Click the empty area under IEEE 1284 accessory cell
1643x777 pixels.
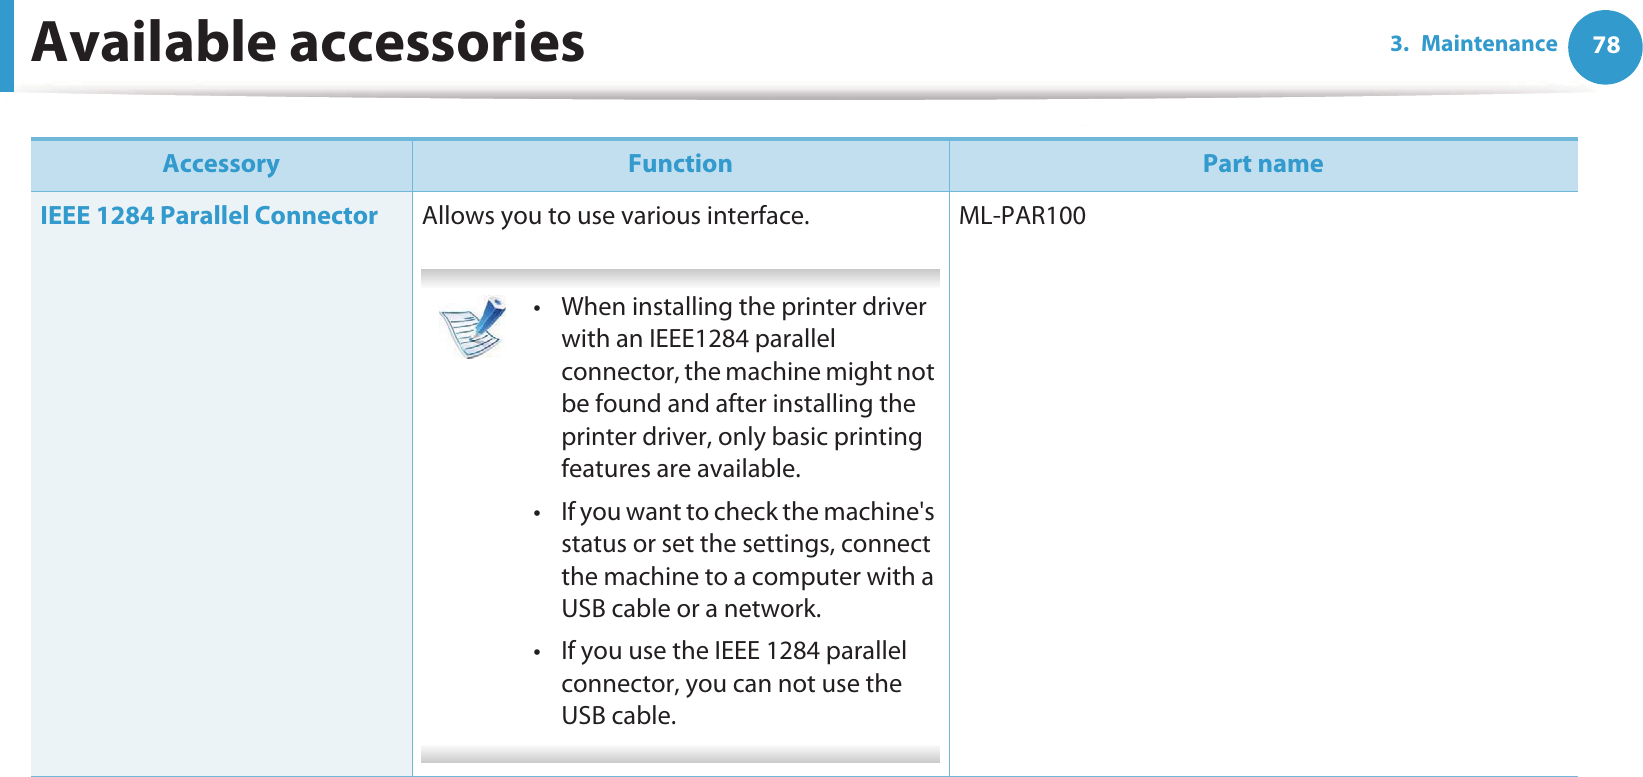point(221,500)
